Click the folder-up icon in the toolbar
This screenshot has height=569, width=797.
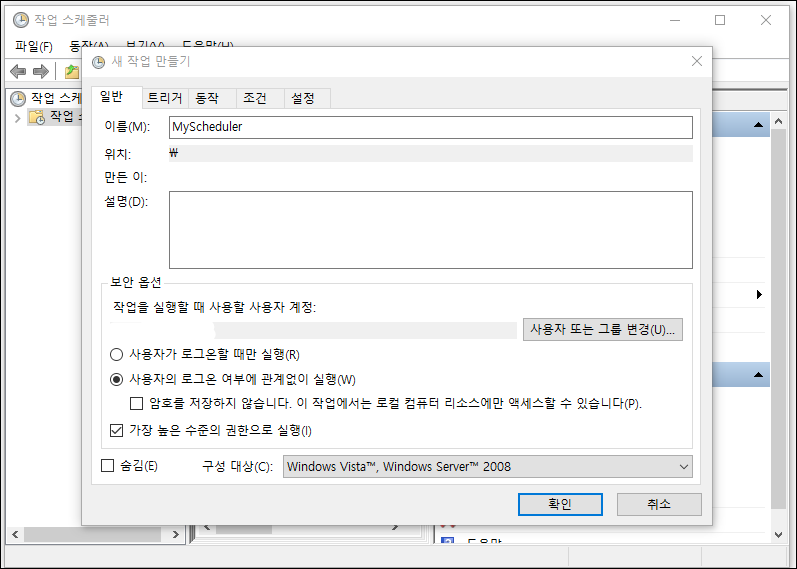[71, 72]
